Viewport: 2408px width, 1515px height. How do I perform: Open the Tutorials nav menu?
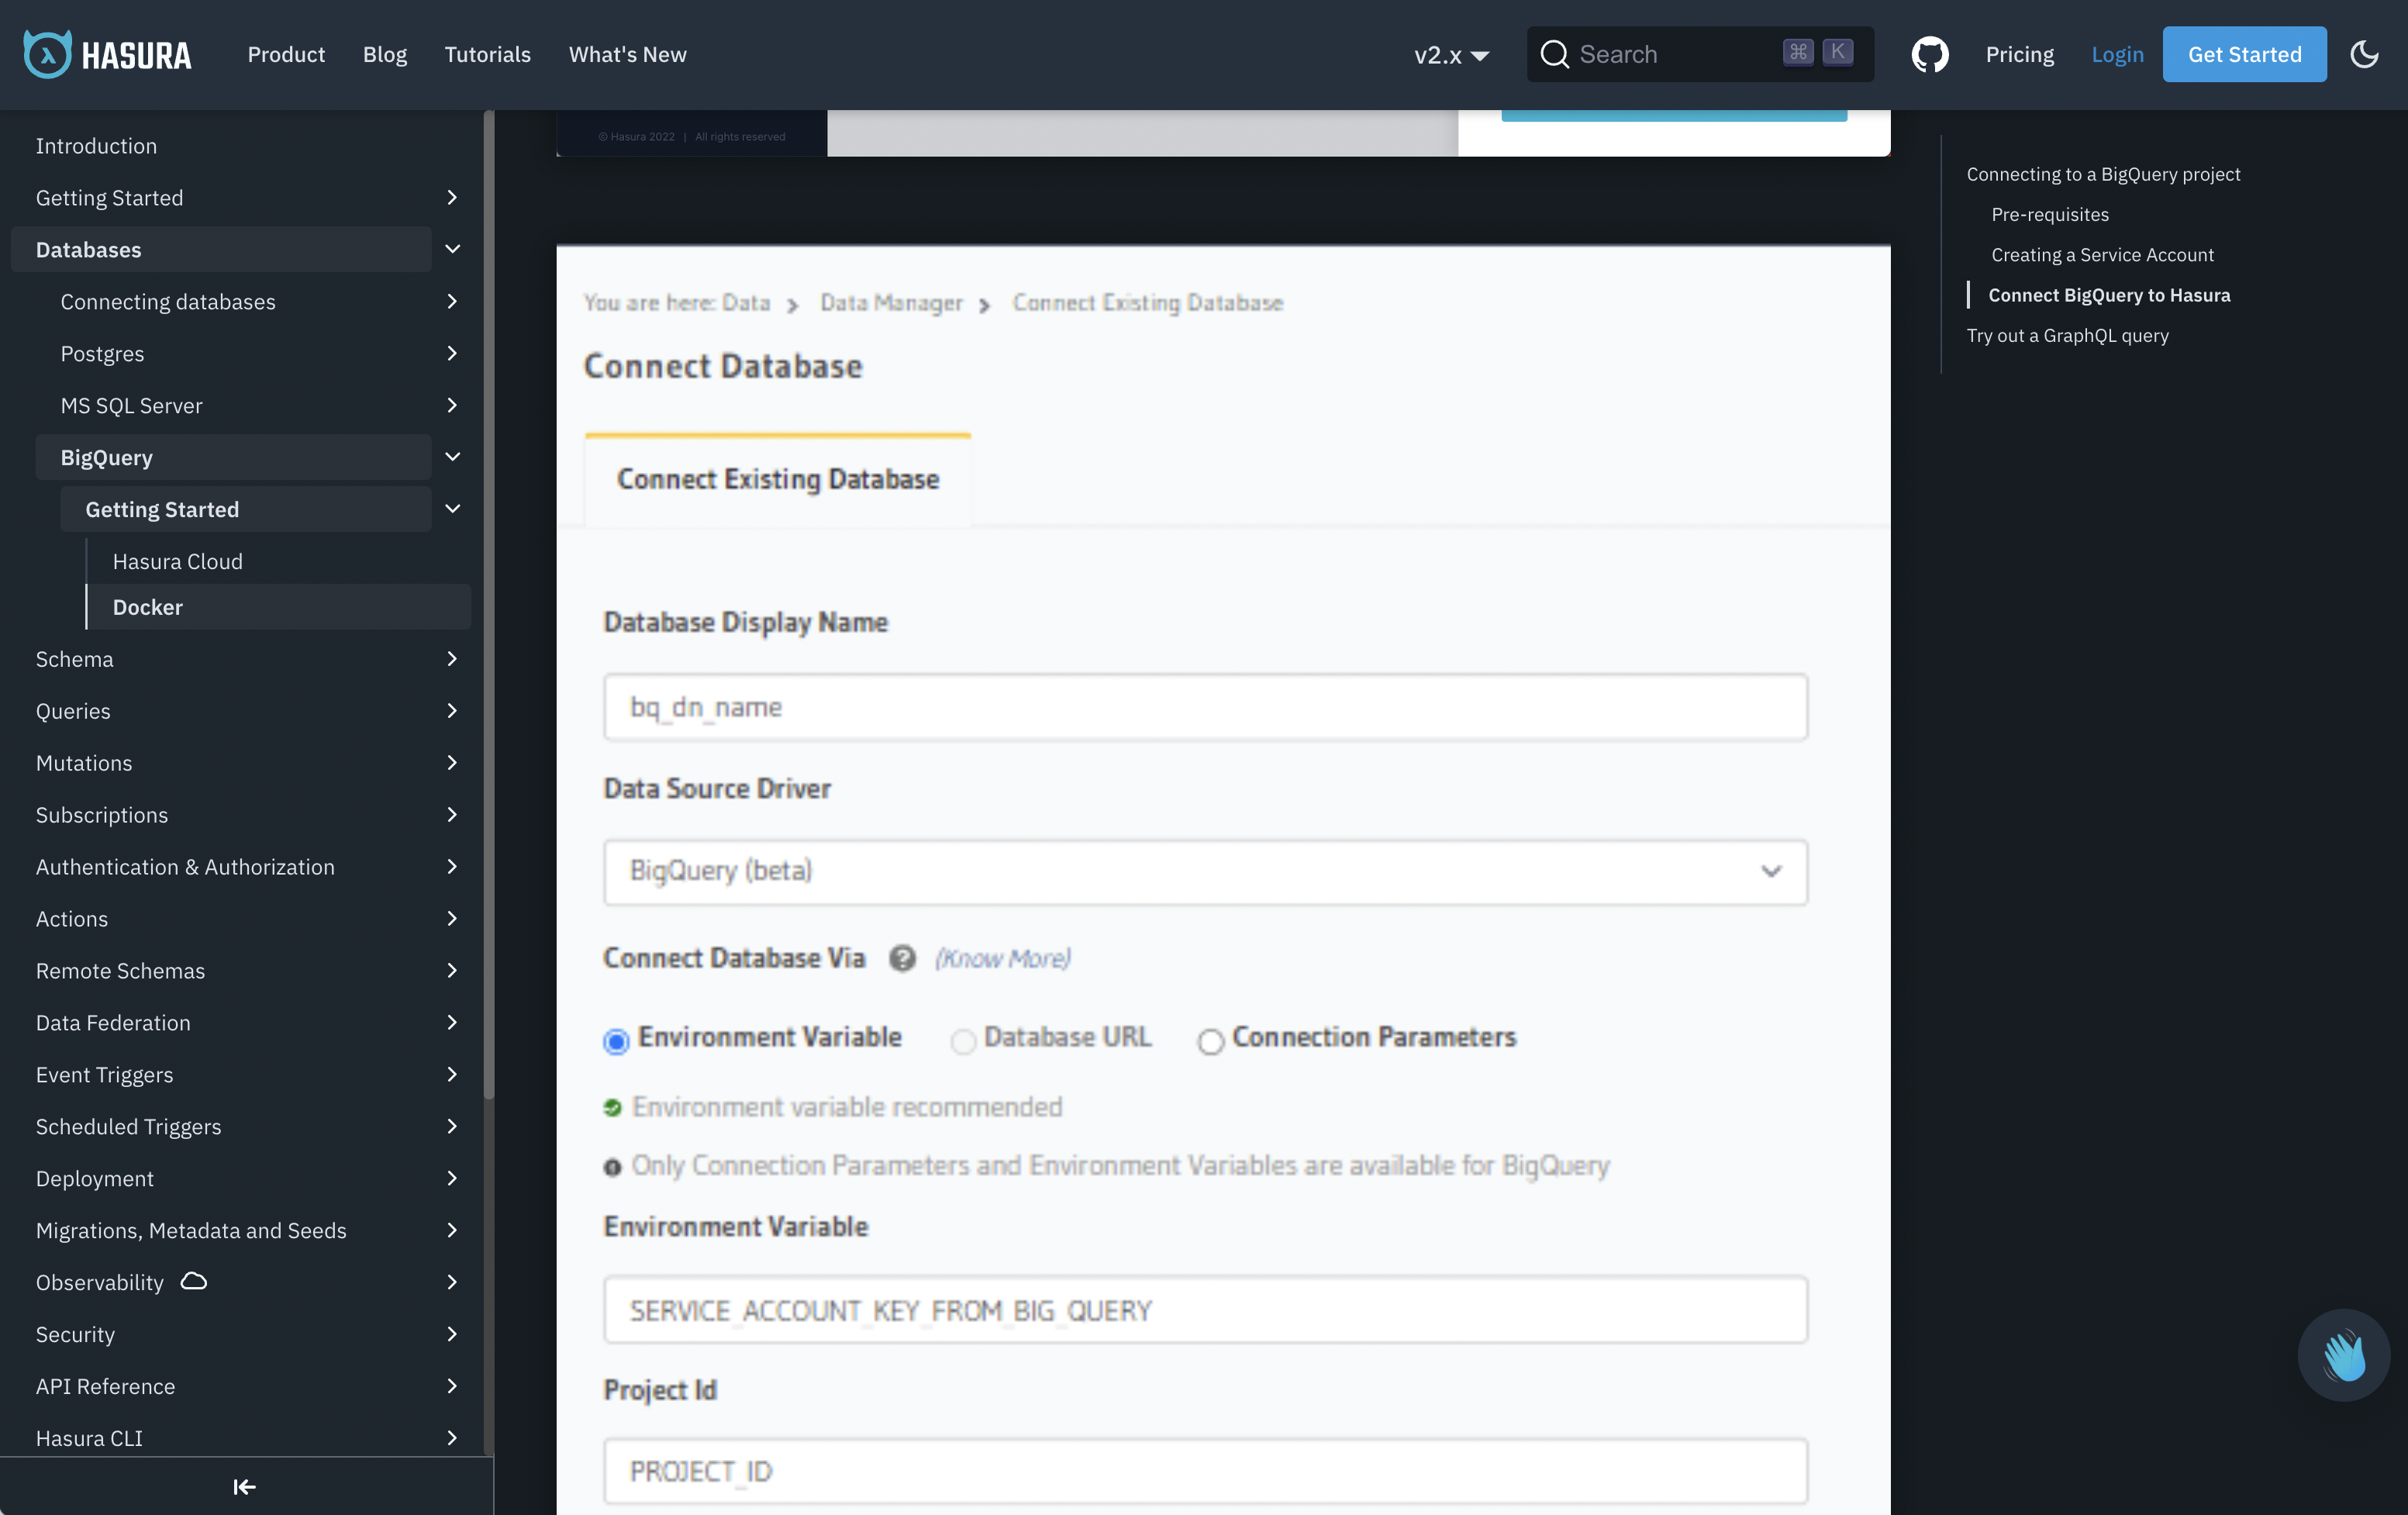pos(487,54)
